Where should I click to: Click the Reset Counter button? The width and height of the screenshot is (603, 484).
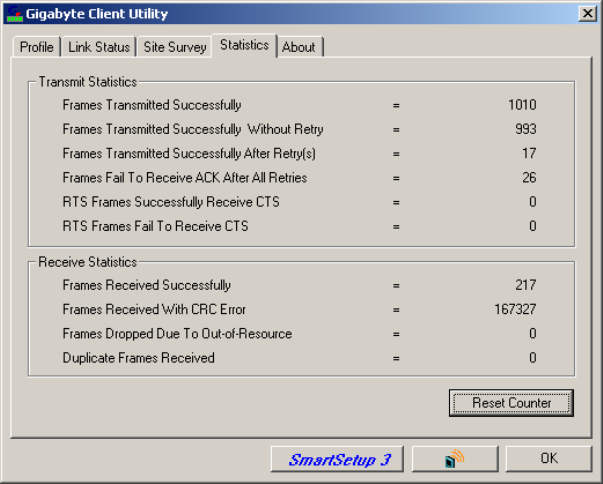pos(511,403)
